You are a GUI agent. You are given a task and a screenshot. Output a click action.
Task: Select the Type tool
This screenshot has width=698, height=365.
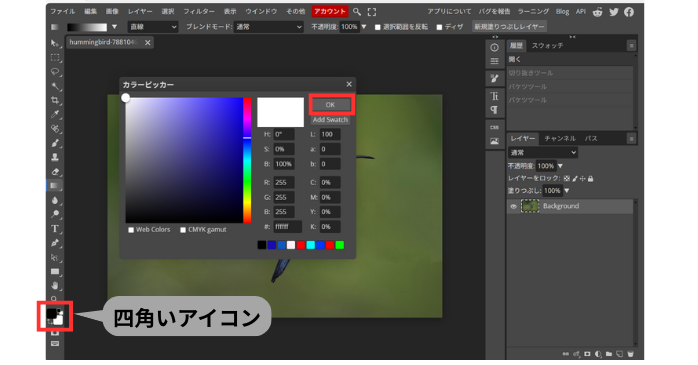tap(55, 229)
